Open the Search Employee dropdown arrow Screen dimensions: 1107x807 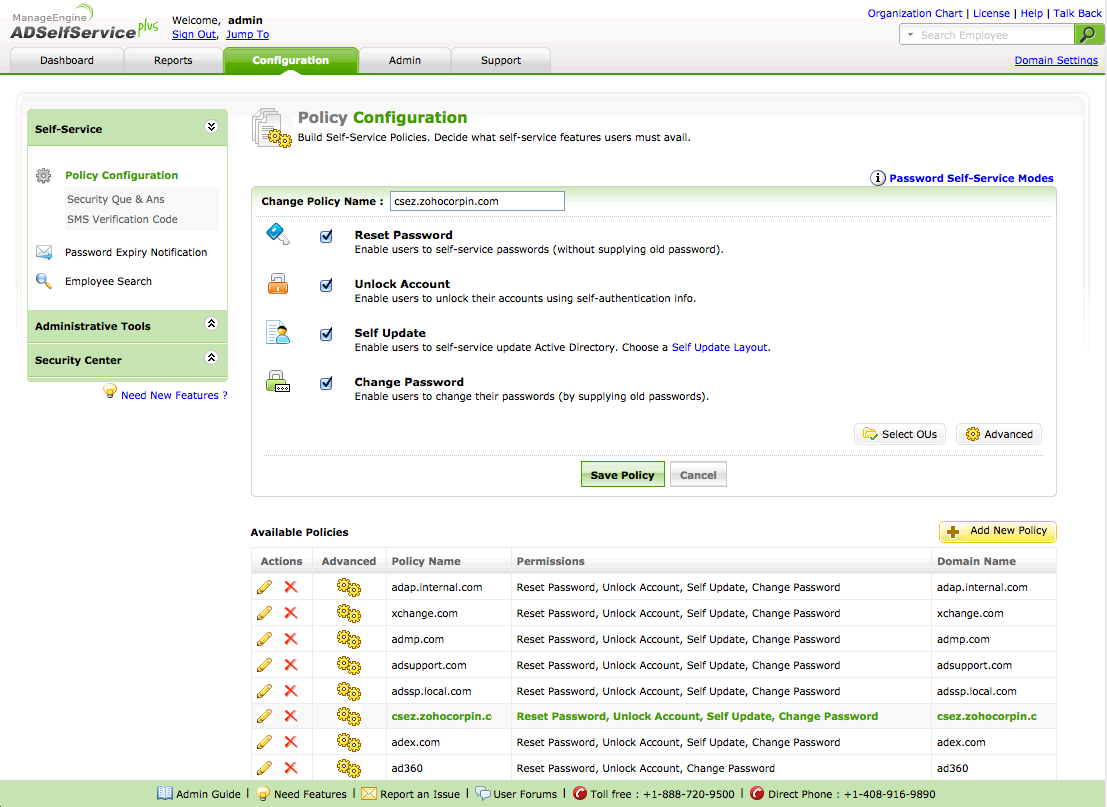910,35
